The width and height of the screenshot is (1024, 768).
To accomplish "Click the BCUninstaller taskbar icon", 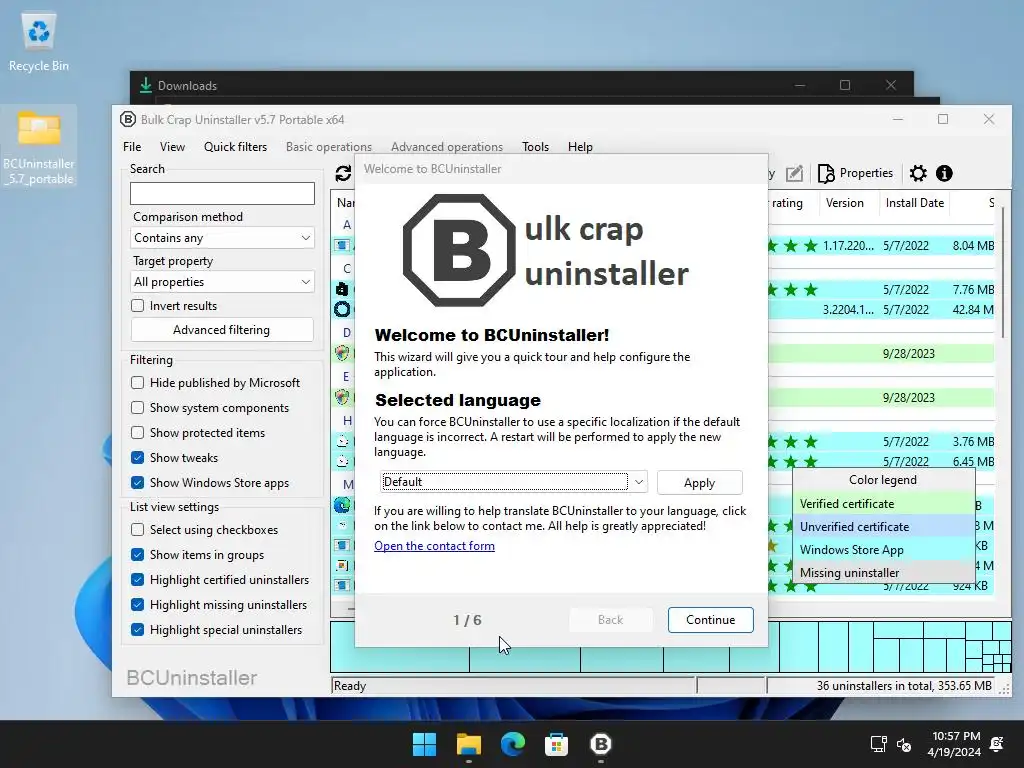I will [601, 744].
